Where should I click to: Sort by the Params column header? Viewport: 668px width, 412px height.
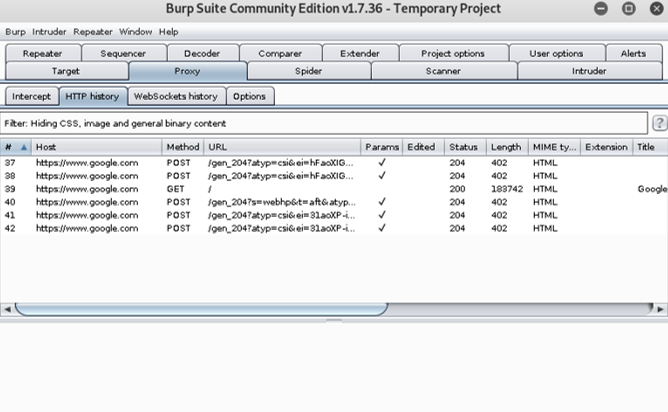(382, 147)
